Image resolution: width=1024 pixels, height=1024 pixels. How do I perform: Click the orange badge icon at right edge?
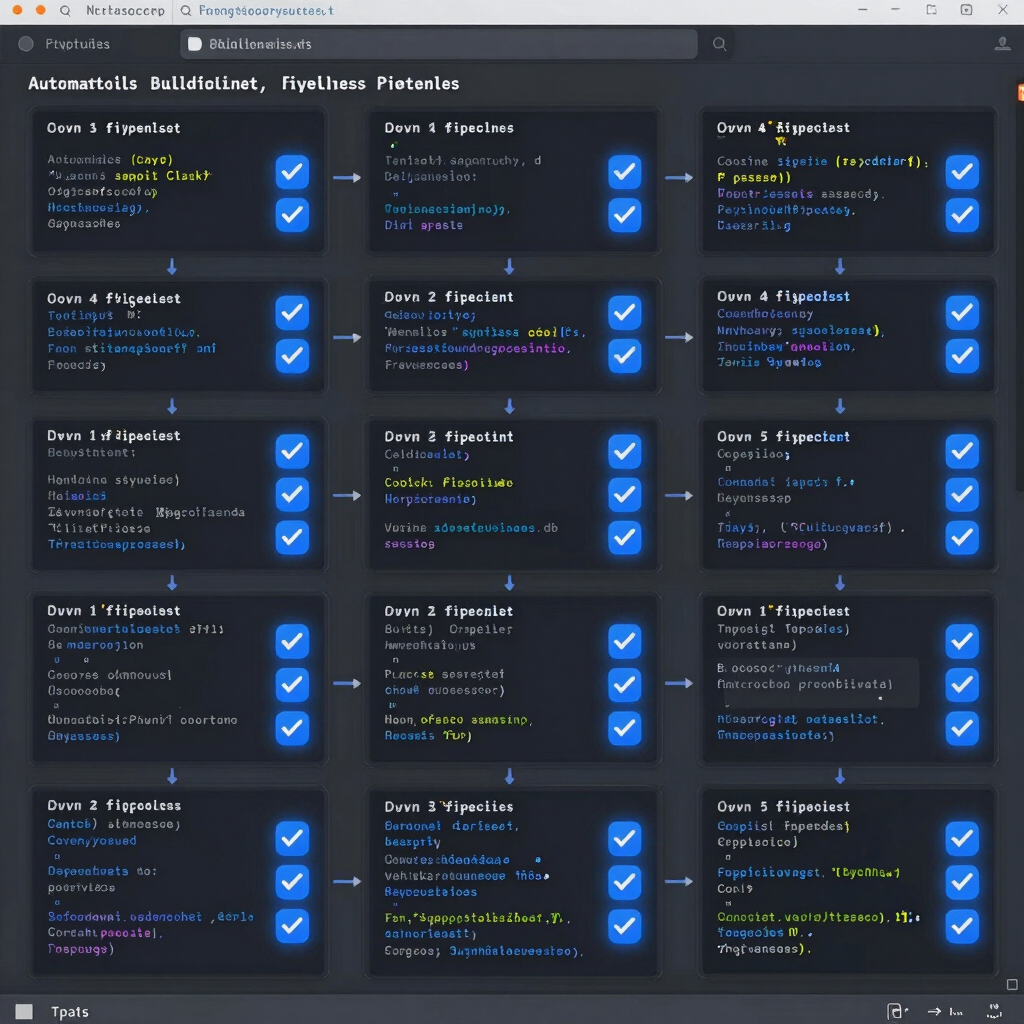pos(1020,92)
